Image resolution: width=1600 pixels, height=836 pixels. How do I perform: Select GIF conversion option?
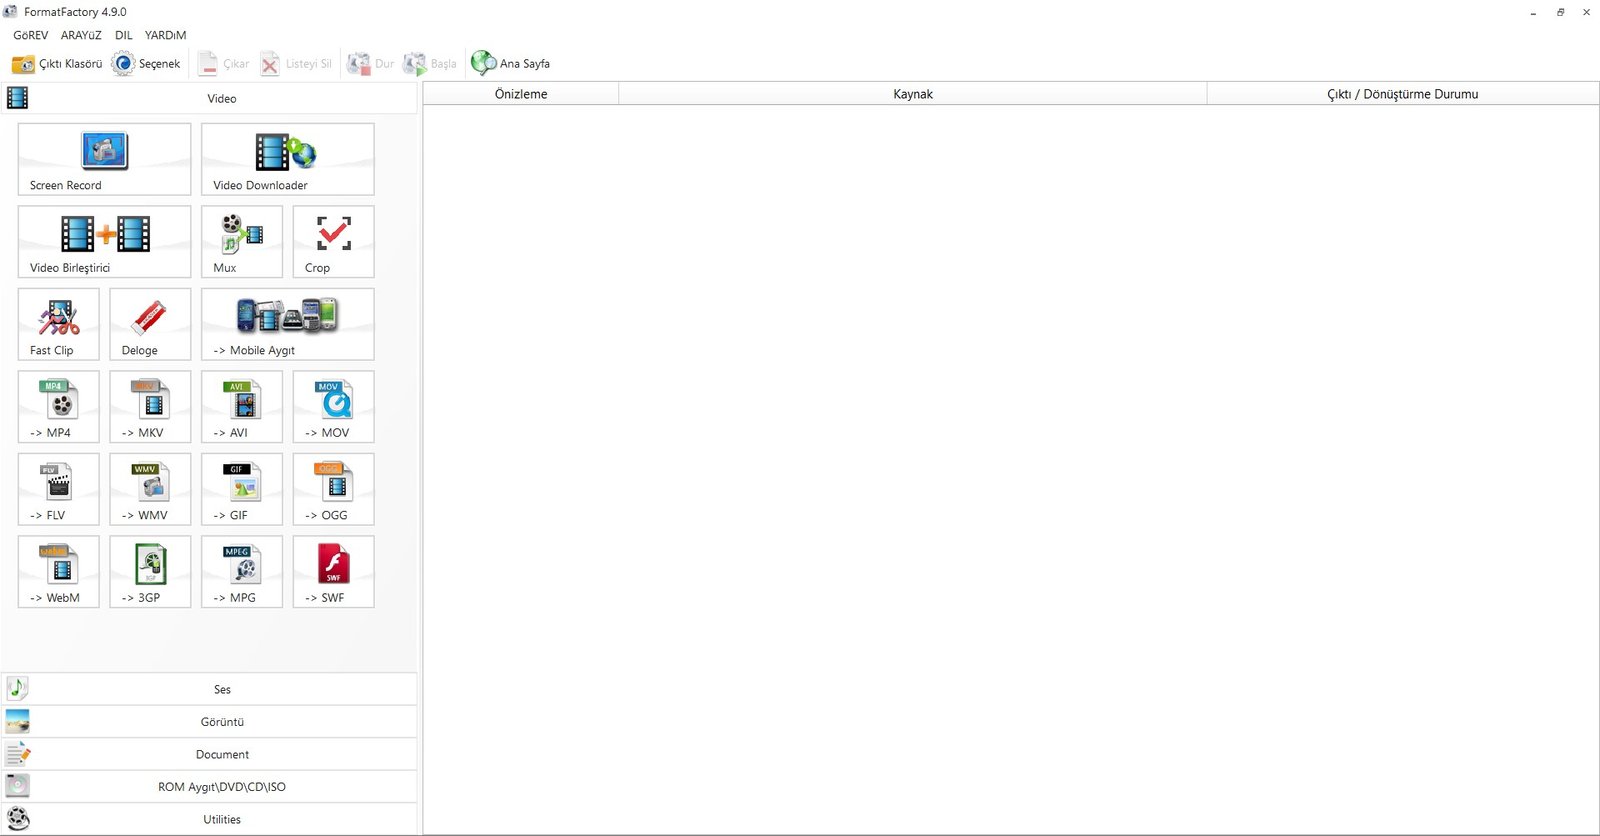pos(242,489)
